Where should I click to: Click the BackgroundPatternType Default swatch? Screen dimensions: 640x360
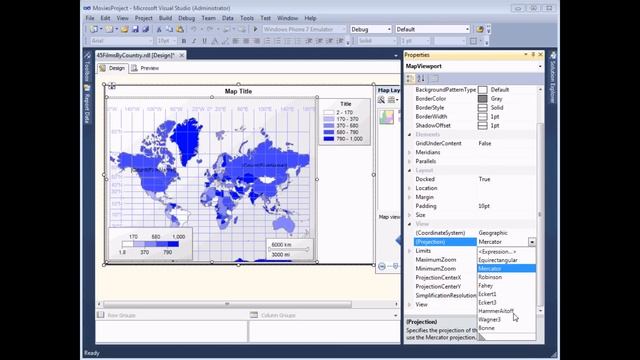pos(482,90)
